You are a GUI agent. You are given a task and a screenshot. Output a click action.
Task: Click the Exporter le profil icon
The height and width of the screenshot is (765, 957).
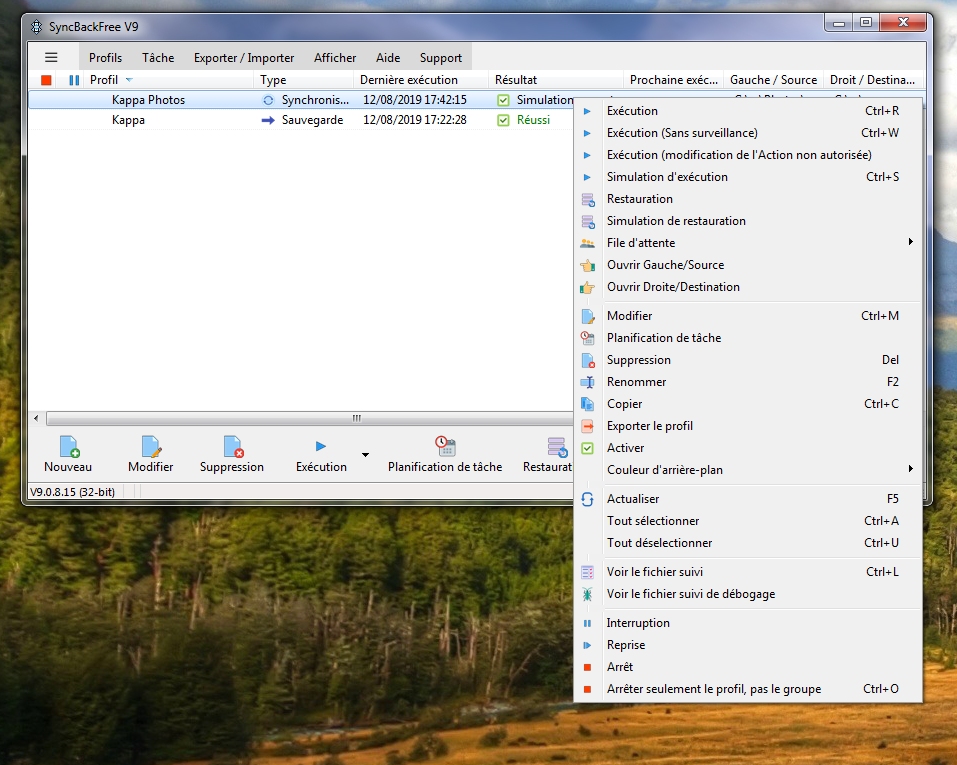click(x=587, y=426)
